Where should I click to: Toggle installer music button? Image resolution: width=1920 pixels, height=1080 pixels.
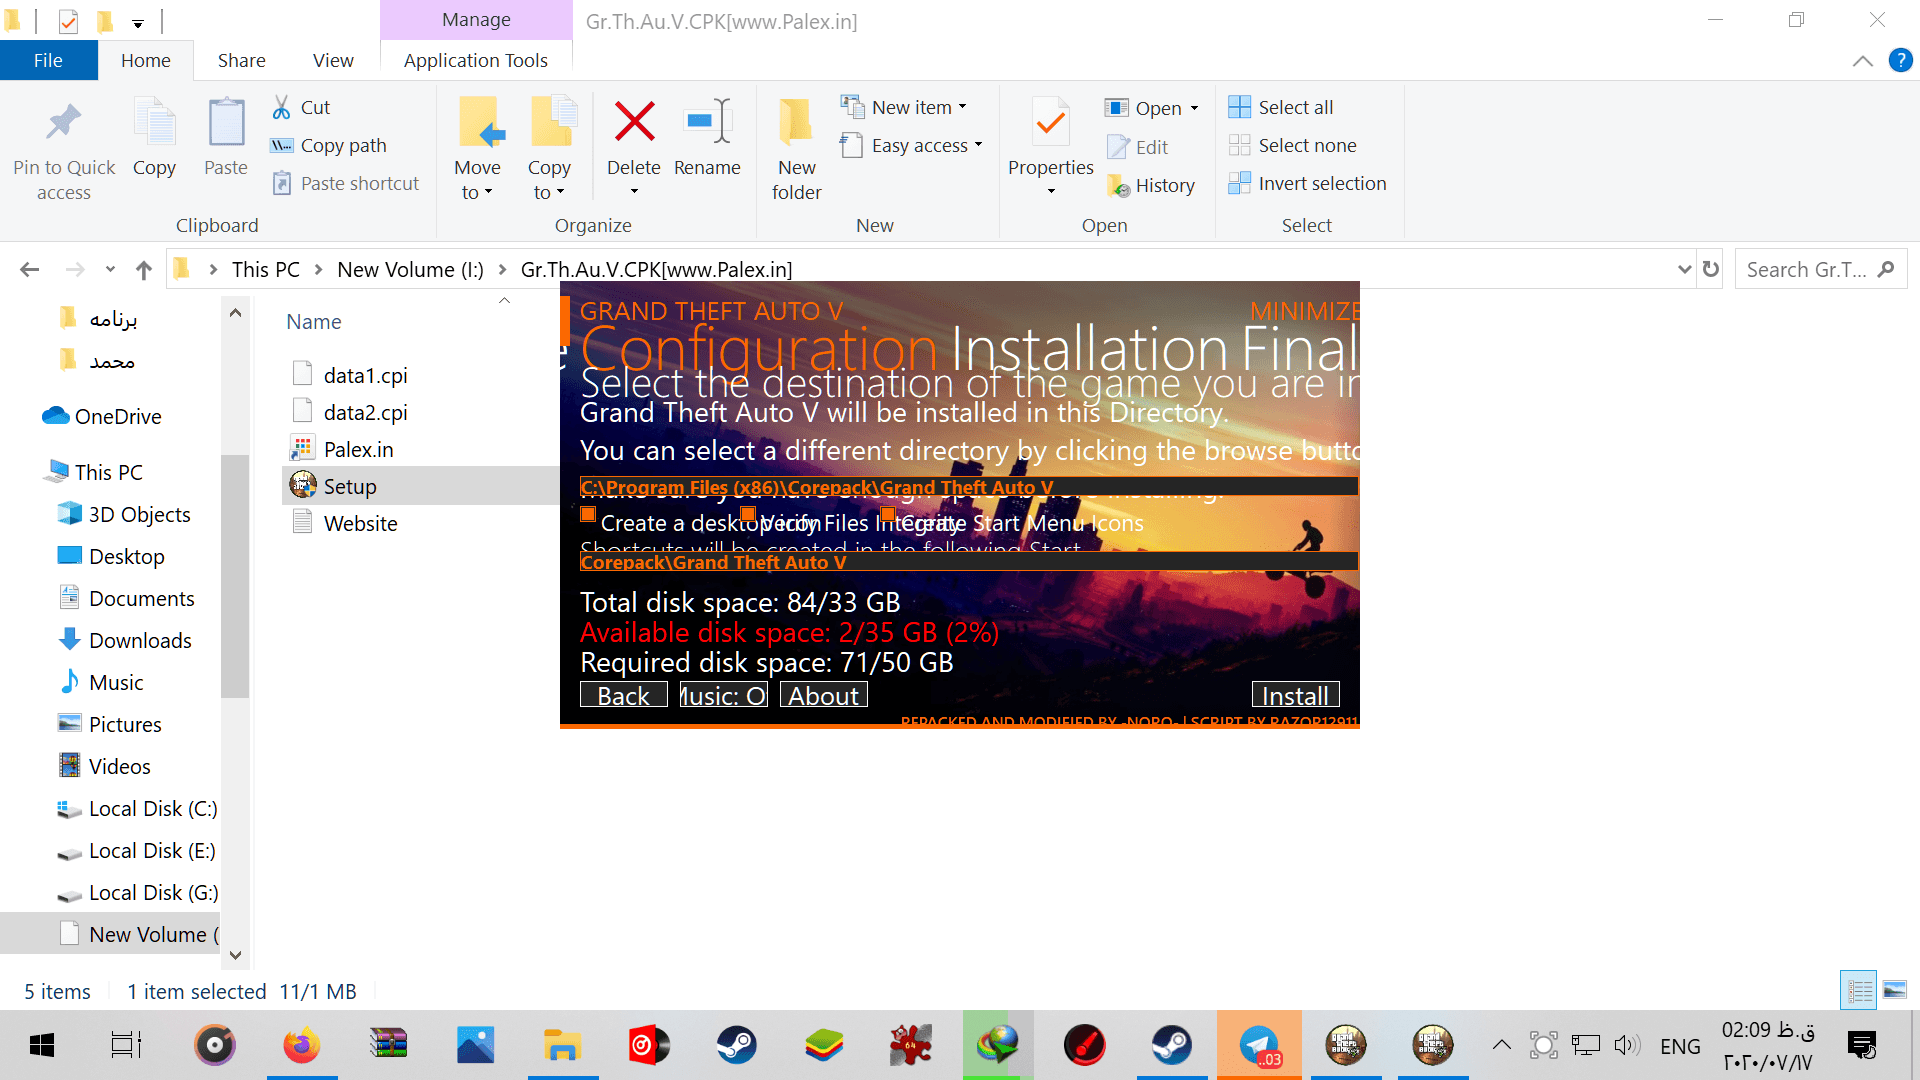click(x=723, y=695)
